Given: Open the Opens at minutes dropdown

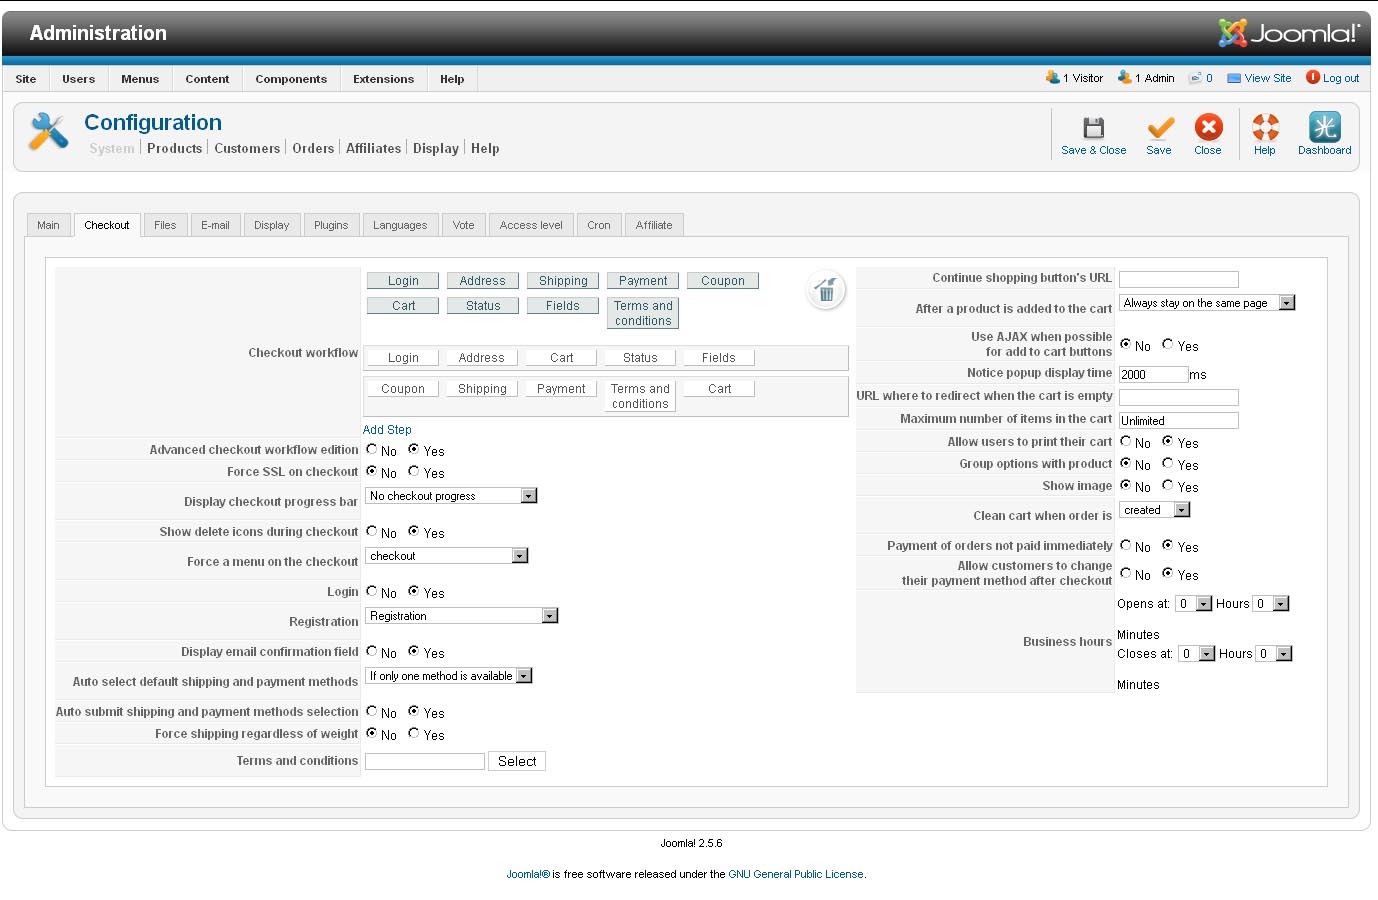Looking at the screenshot, I should 1271,604.
